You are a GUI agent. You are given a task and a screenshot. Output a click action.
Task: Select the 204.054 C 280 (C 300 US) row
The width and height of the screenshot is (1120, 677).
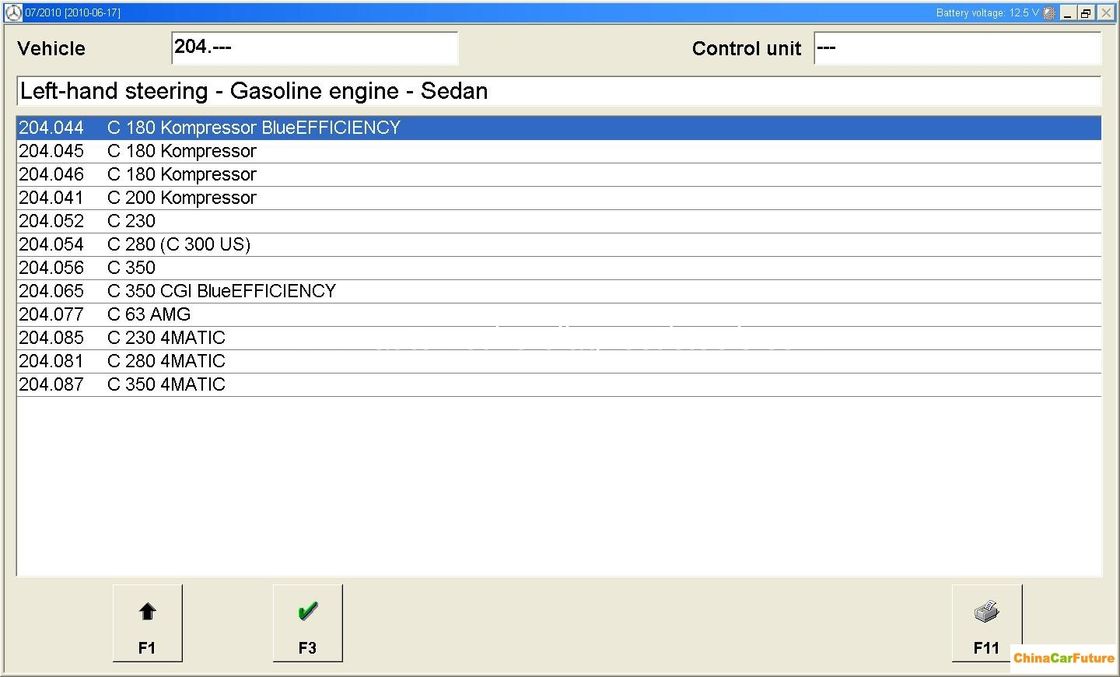pyautogui.click(x=559, y=245)
